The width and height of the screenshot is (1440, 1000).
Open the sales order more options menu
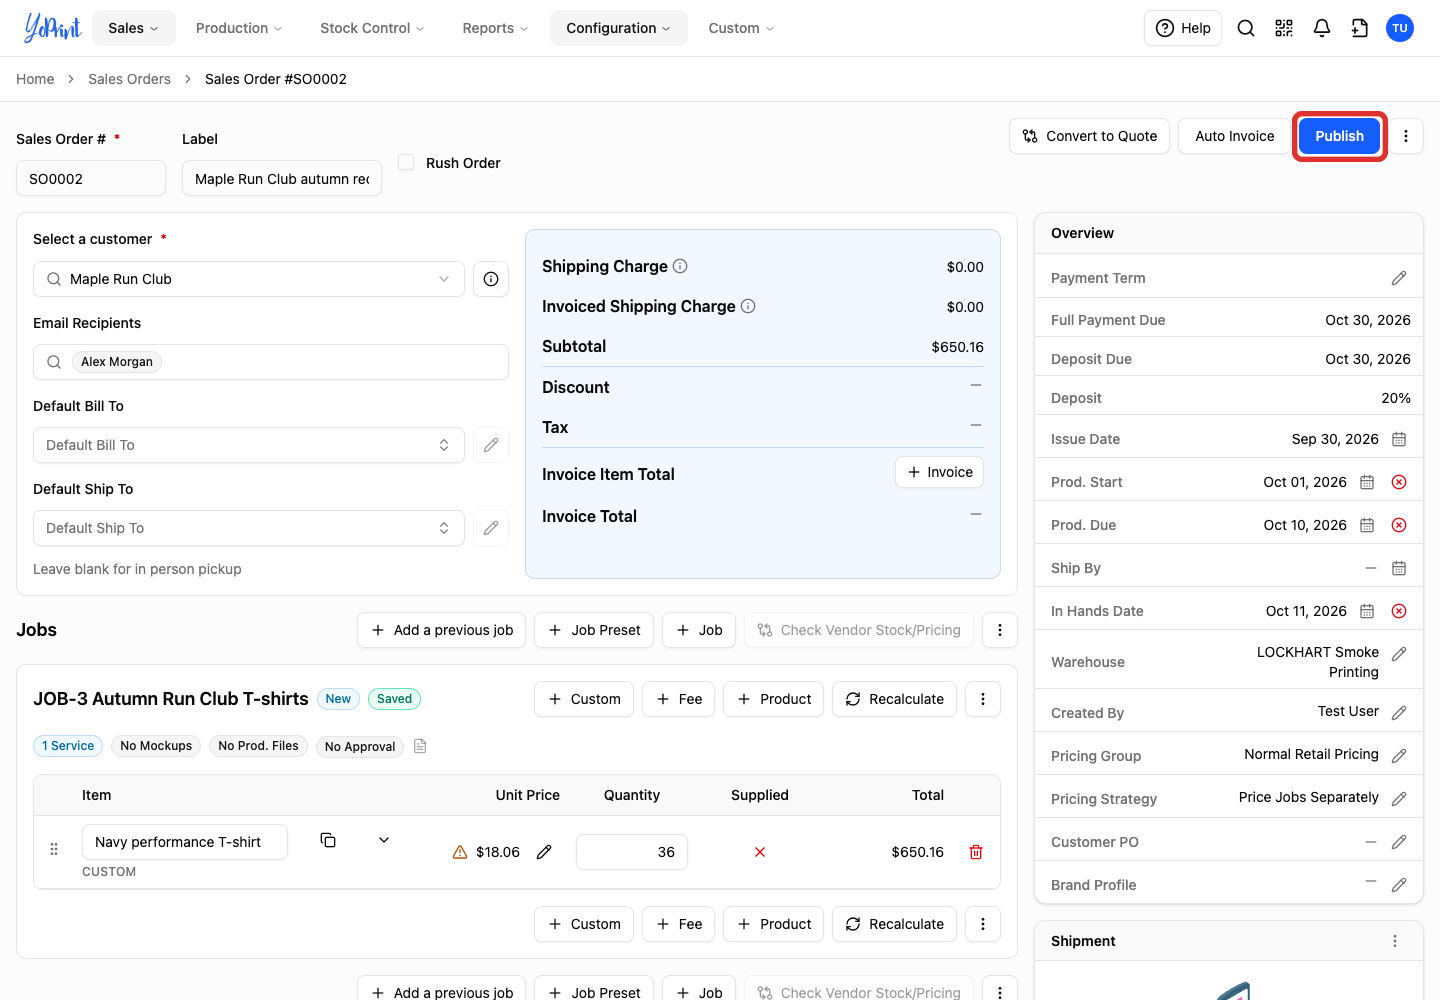pyautogui.click(x=1406, y=136)
